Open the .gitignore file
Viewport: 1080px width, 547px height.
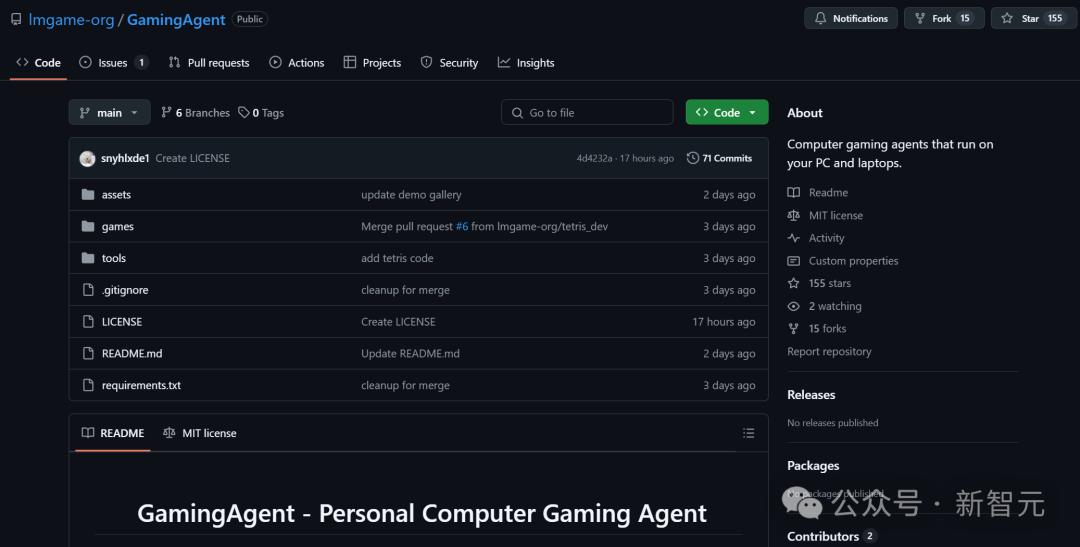click(x=125, y=290)
